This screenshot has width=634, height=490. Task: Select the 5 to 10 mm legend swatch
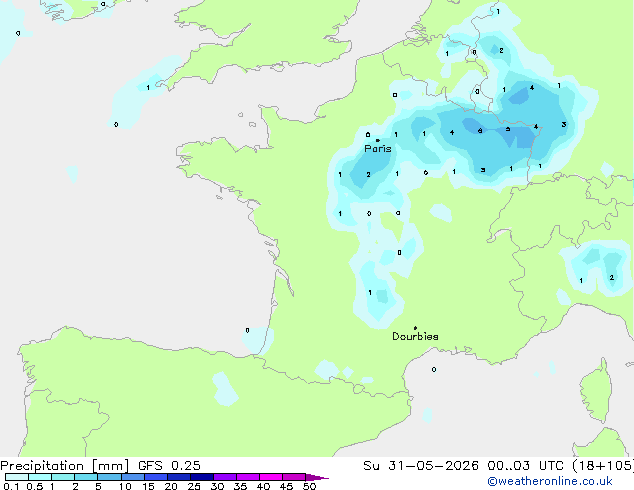[x=109, y=477]
